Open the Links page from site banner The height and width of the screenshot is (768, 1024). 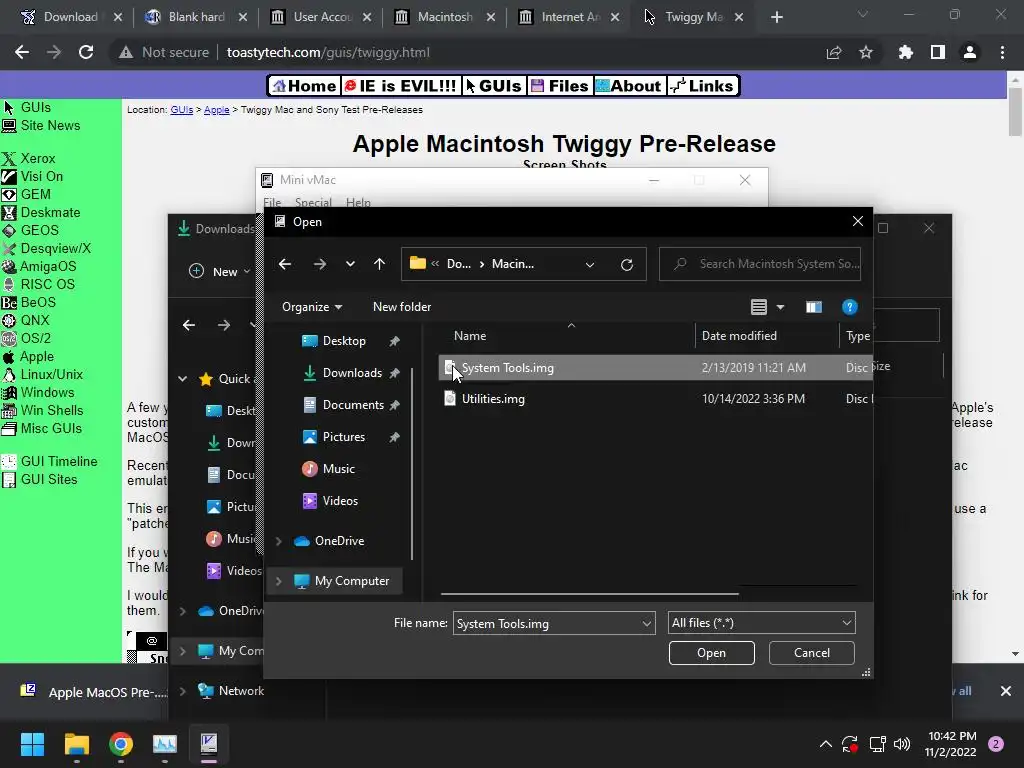703,86
